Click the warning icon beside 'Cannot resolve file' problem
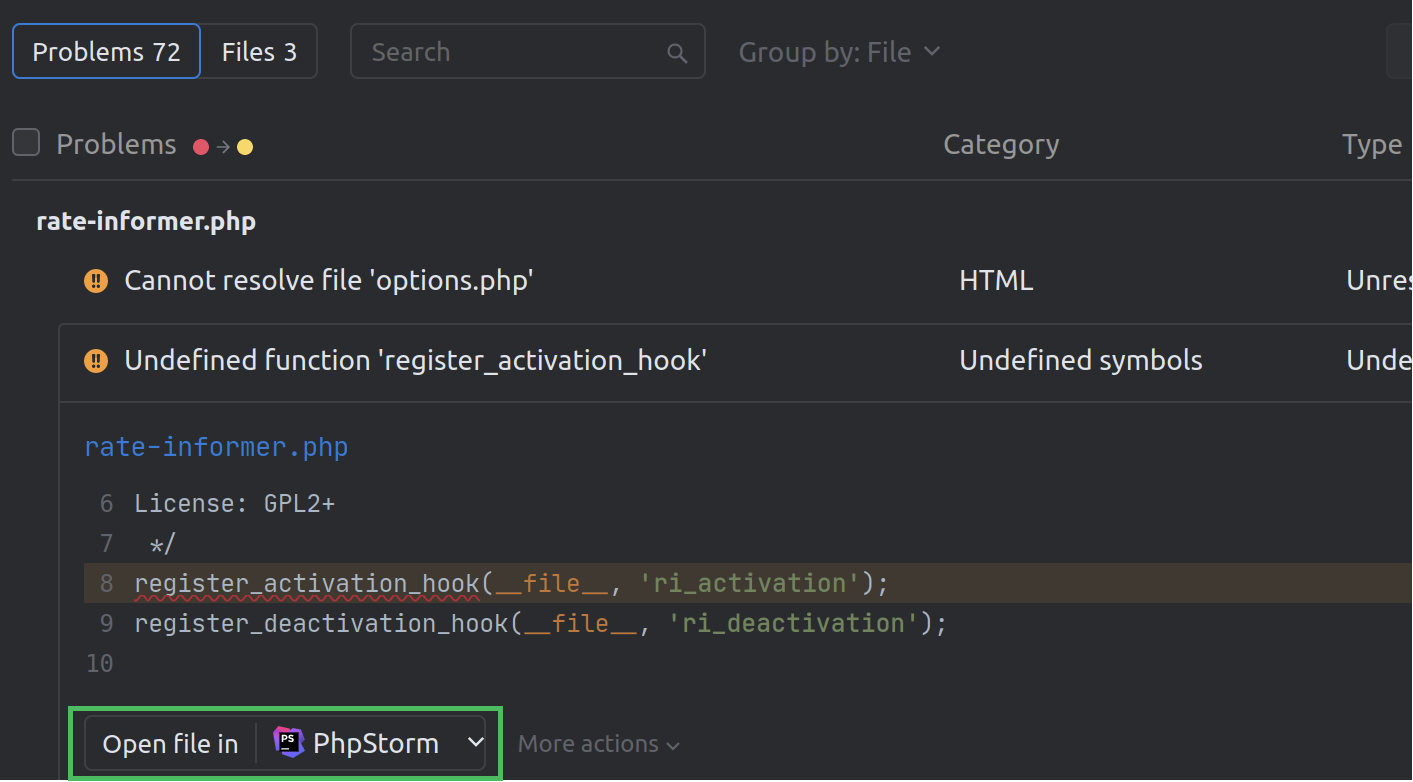The width and height of the screenshot is (1413, 782). tap(95, 281)
